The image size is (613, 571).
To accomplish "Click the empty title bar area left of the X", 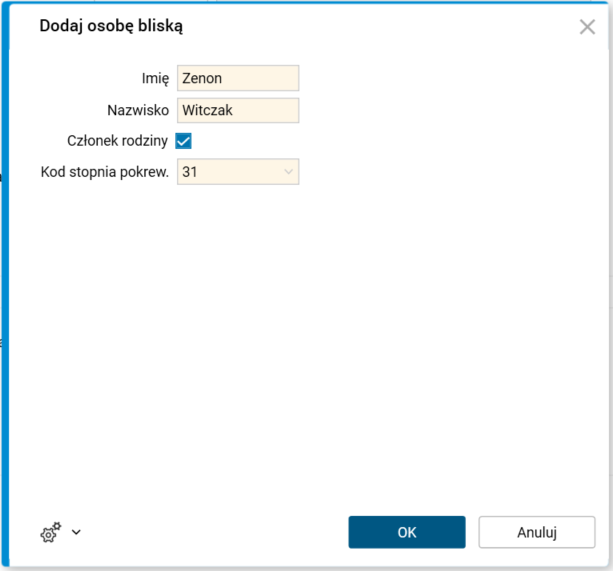I will coord(400,27).
